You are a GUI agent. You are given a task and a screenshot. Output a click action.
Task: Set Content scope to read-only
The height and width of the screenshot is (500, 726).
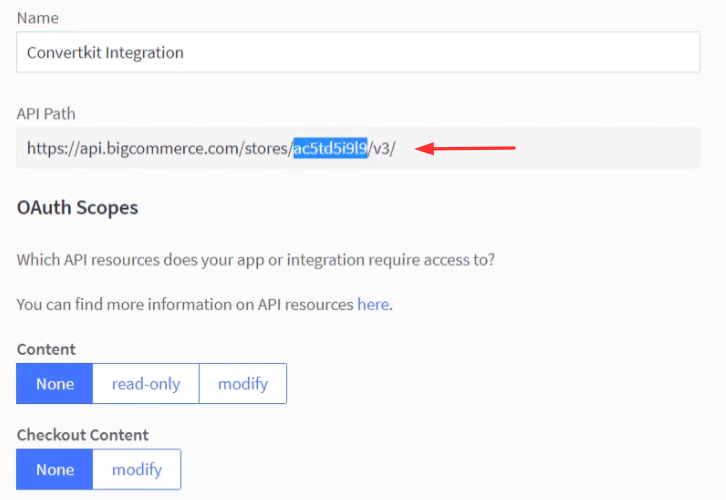[146, 384]
